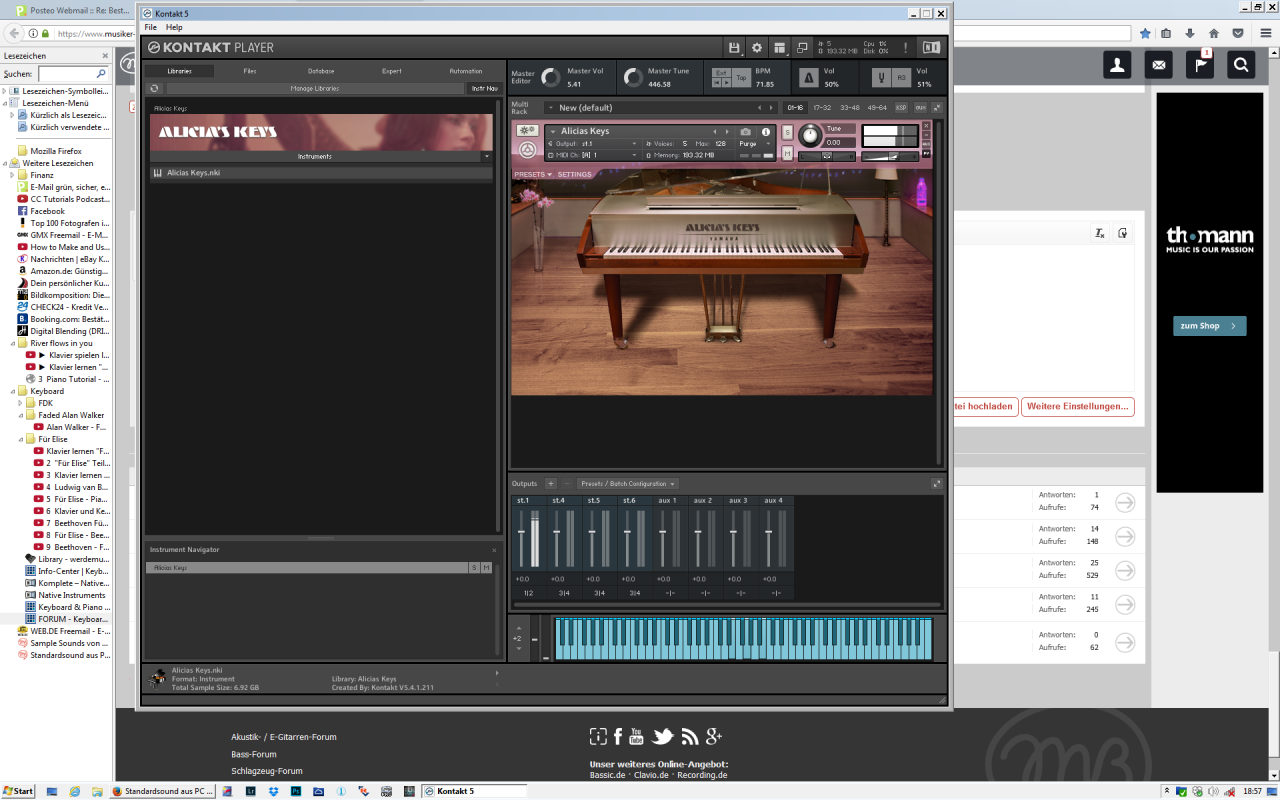This screenshot has width=1280, height=800.
Task: Click the PV button on instrument header side
Action: pos(926,154)
